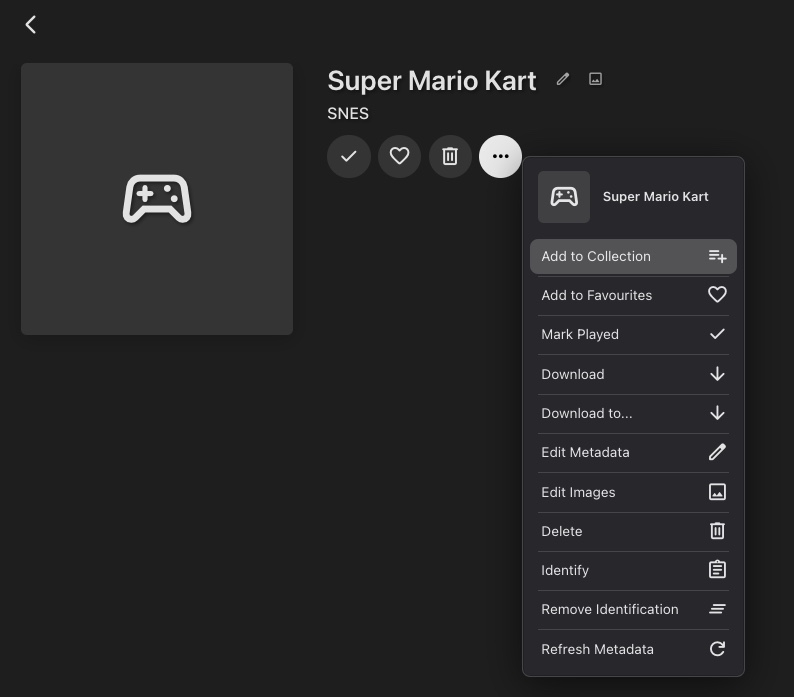The height and width of the screenshot is (697, 794).
Task: Select the Download menu entry
Action: coord(633,374)
